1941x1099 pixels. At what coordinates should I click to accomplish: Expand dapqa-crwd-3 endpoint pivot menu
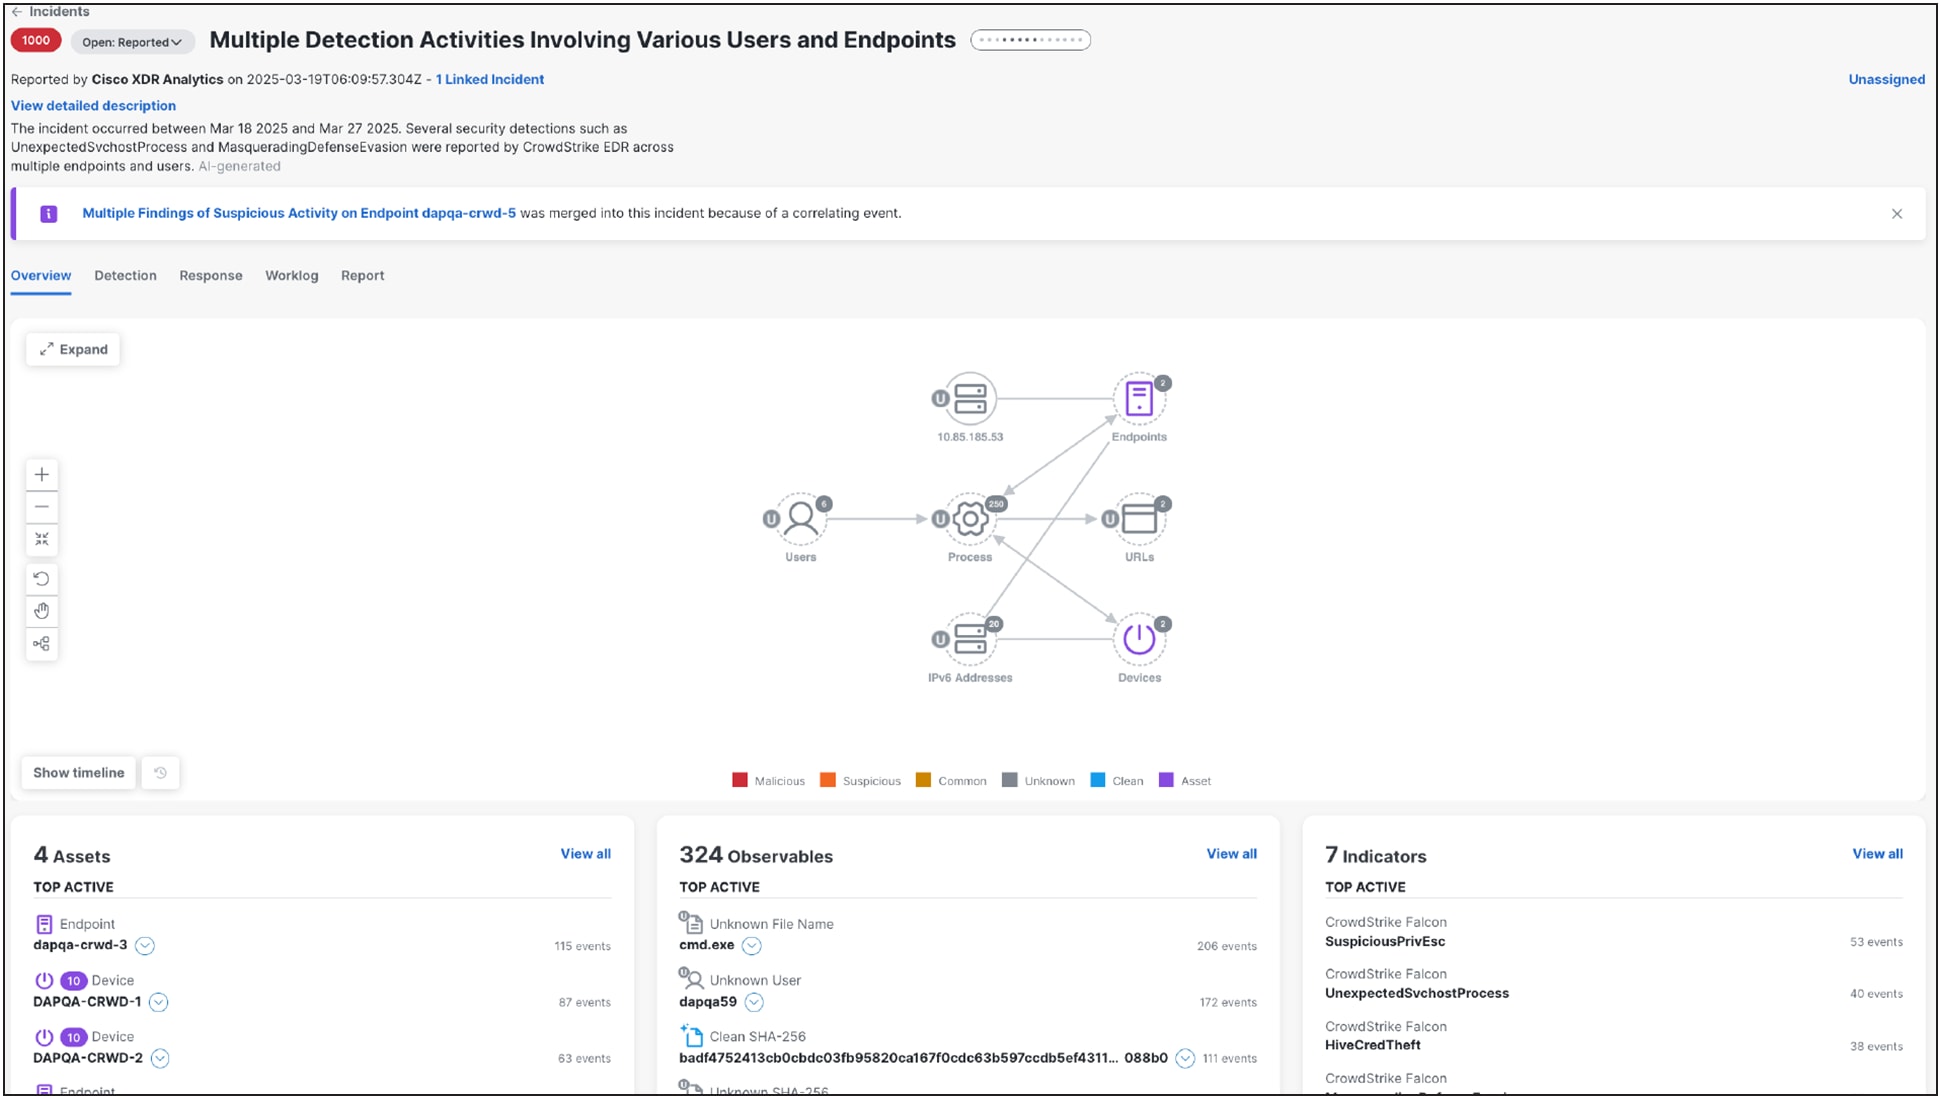pyautogui.click(x=145, y=946)
